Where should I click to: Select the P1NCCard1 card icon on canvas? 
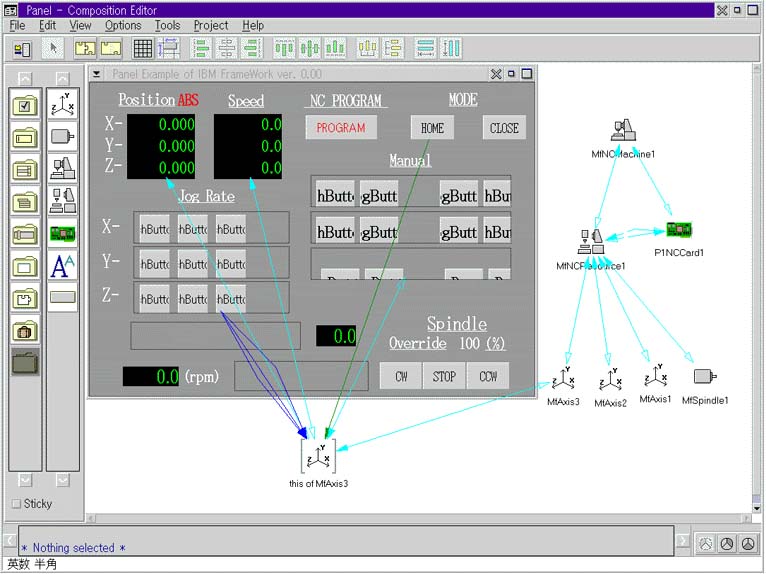(x=679, y=231)
